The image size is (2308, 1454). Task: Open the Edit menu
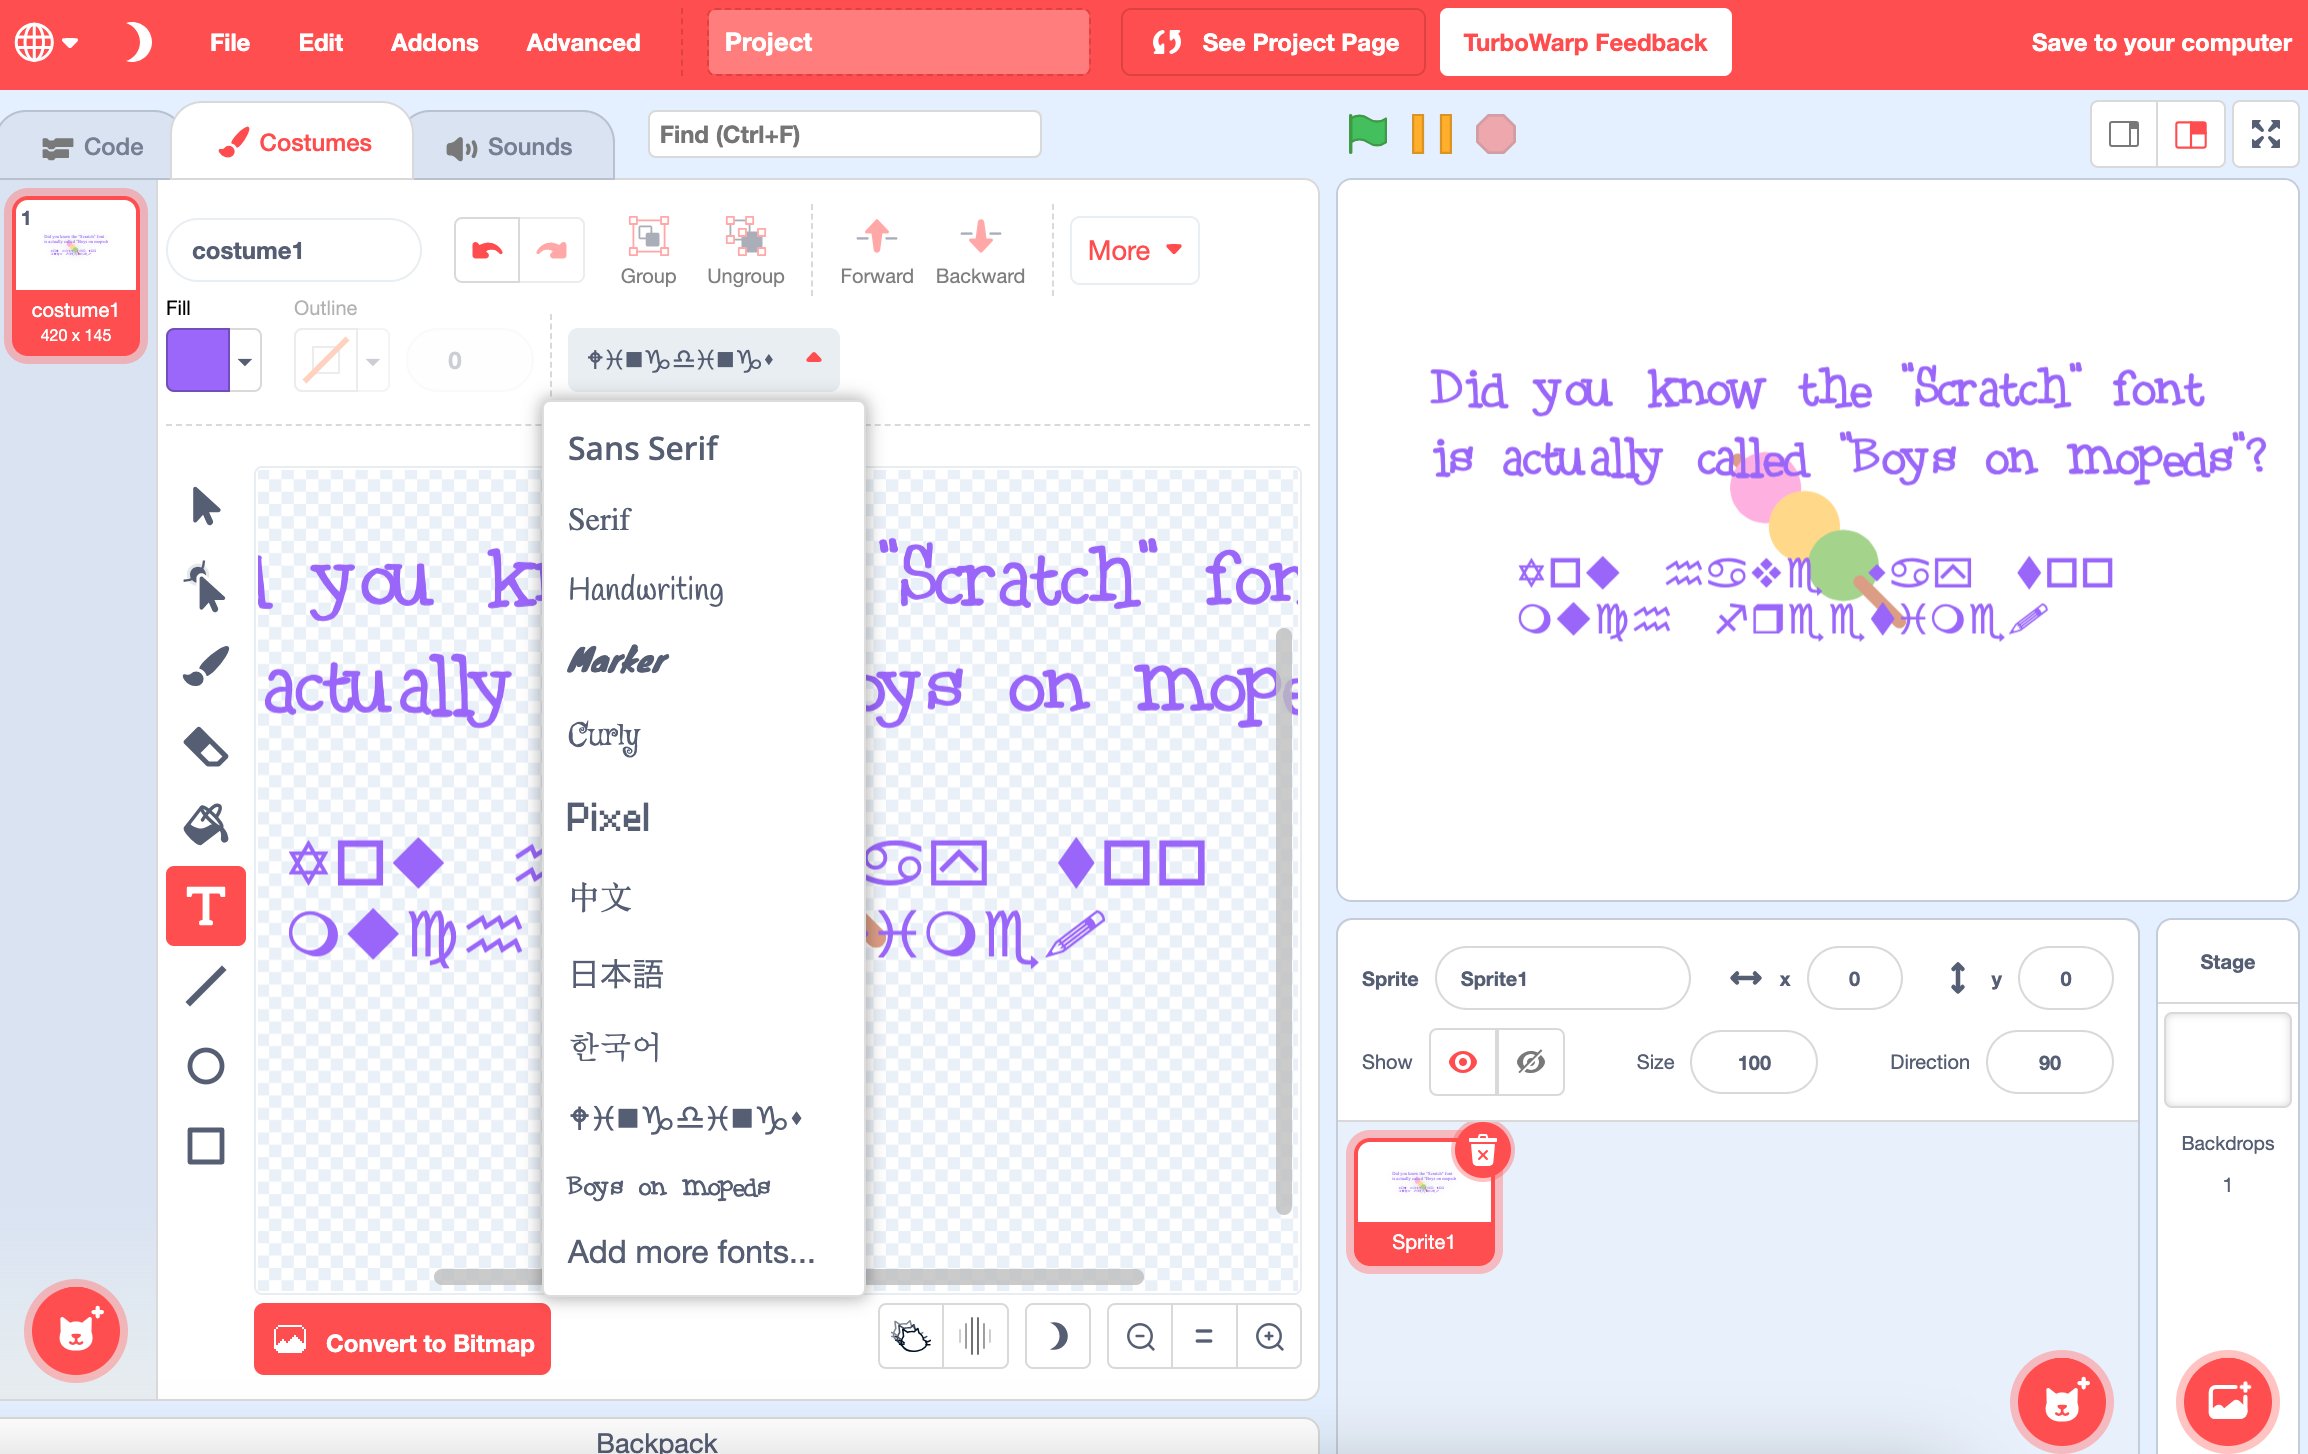click(x=320, y=43)
